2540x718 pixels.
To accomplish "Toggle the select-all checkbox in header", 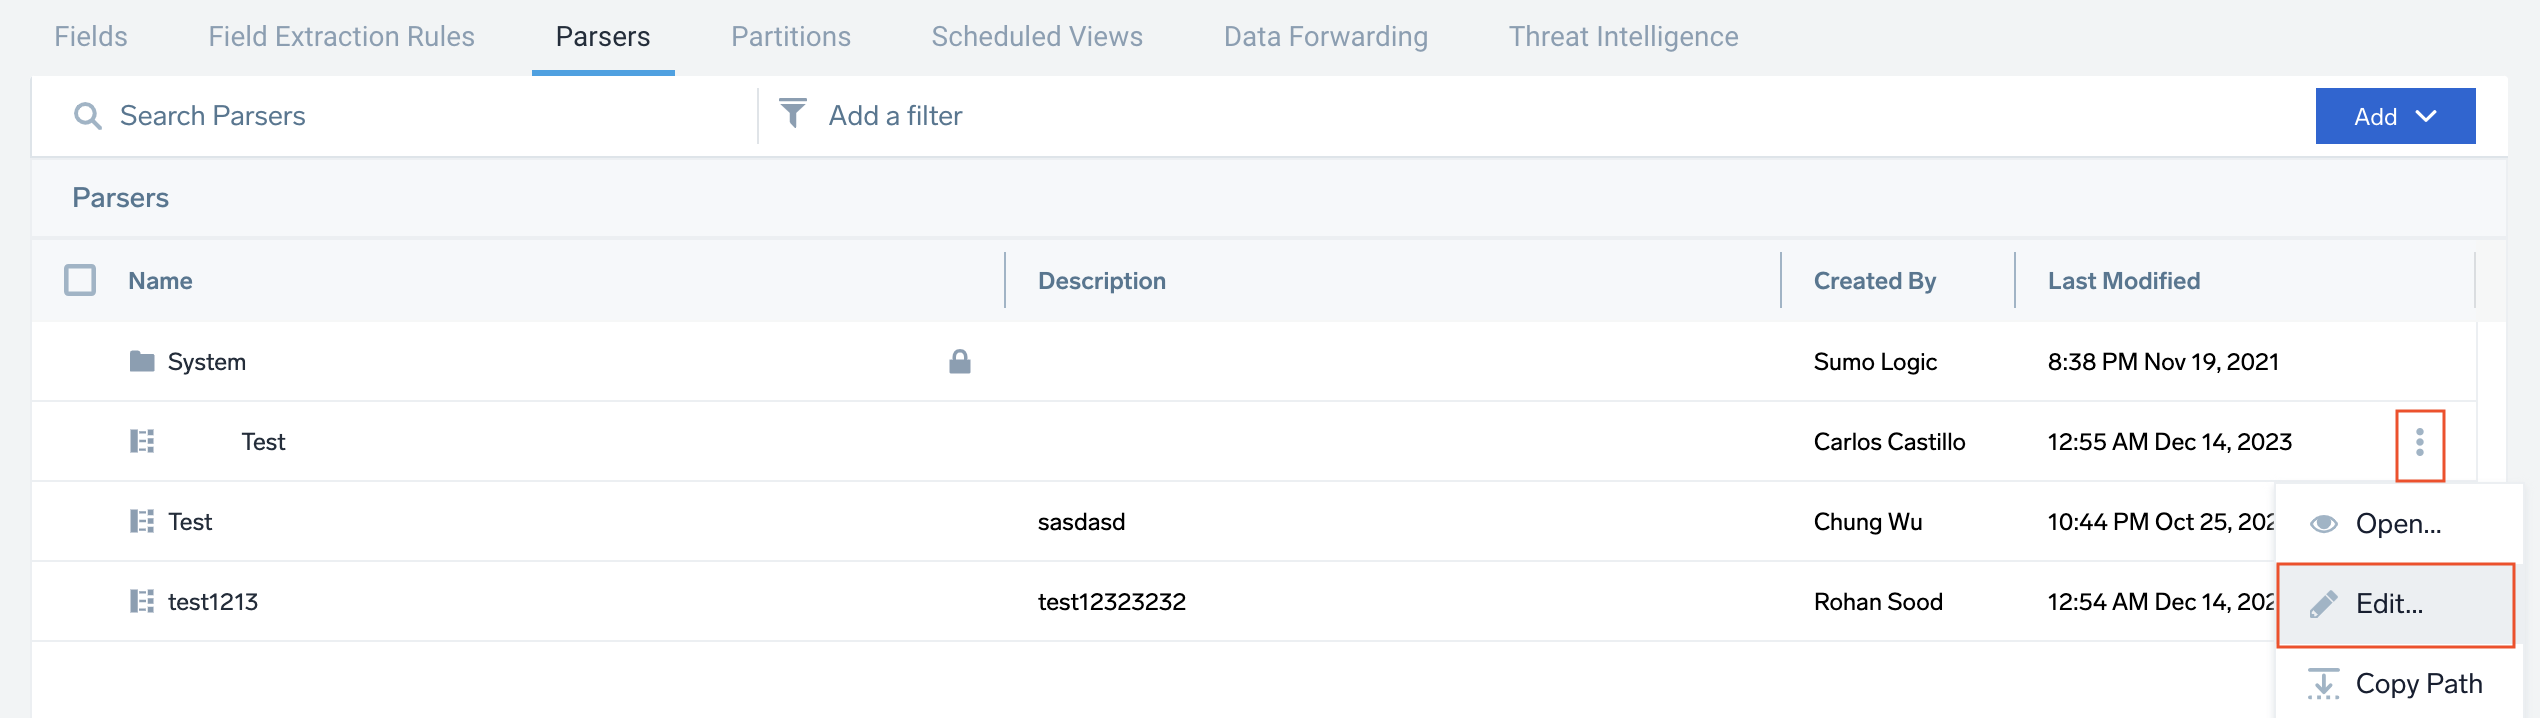I will pyautogui.click(x=80, y=280).
